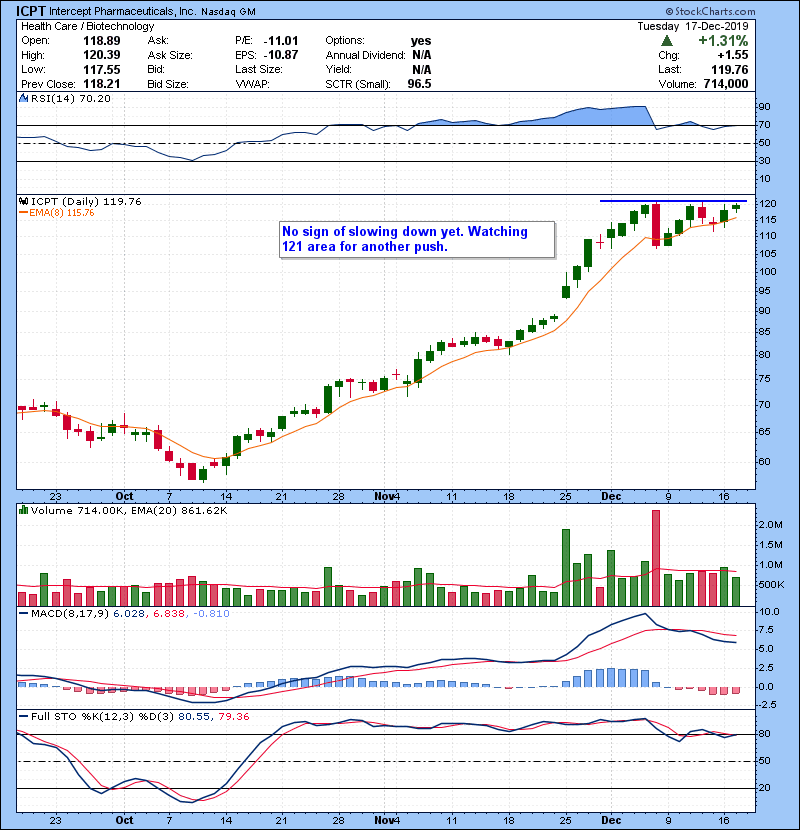The height and width of the screenshot is (830, 800).
Task: Click the +1.31% percent change value
Action: pos(723,41)
